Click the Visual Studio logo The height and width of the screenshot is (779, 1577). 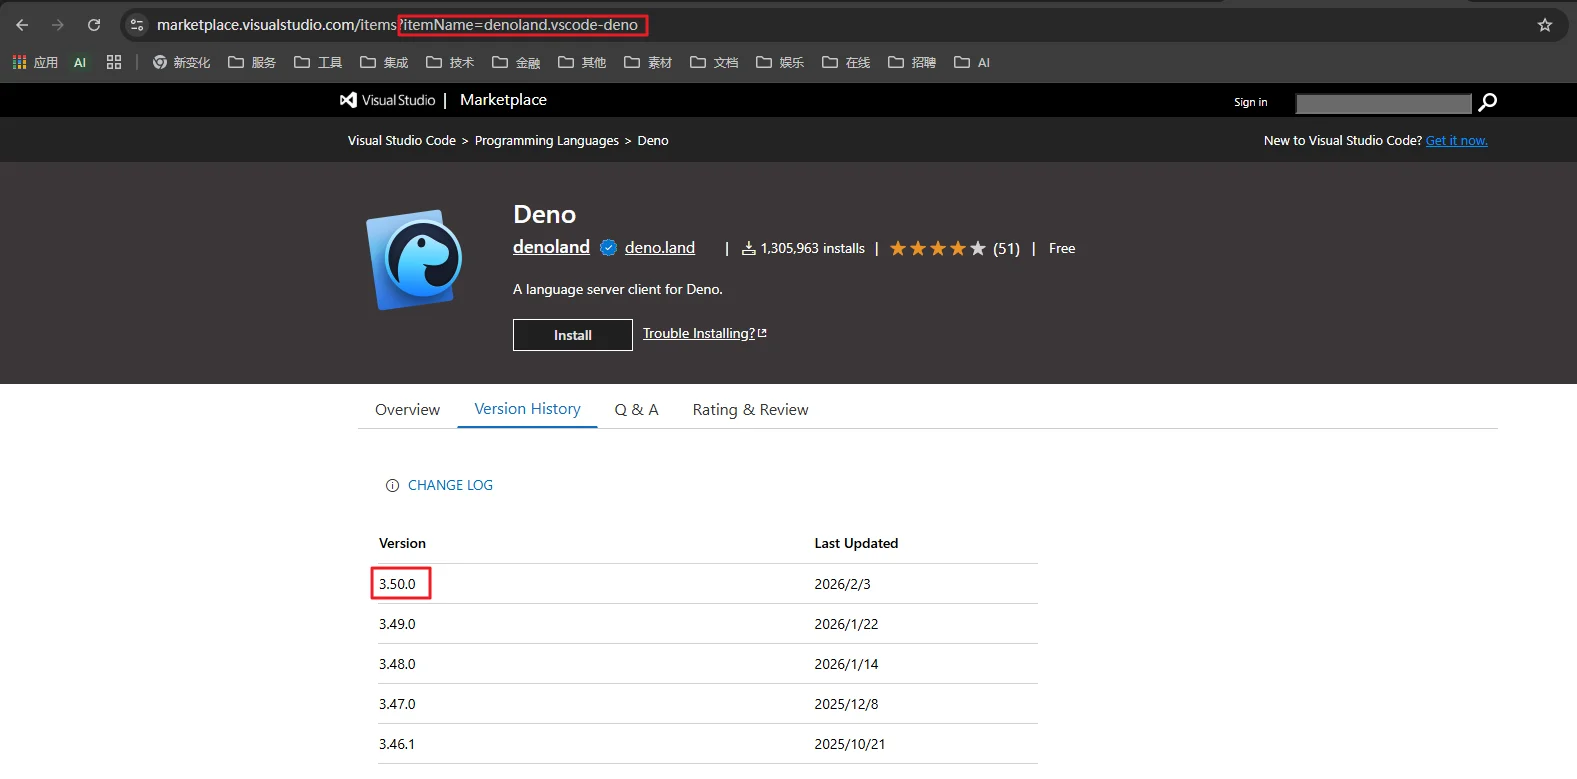[388, 100]
